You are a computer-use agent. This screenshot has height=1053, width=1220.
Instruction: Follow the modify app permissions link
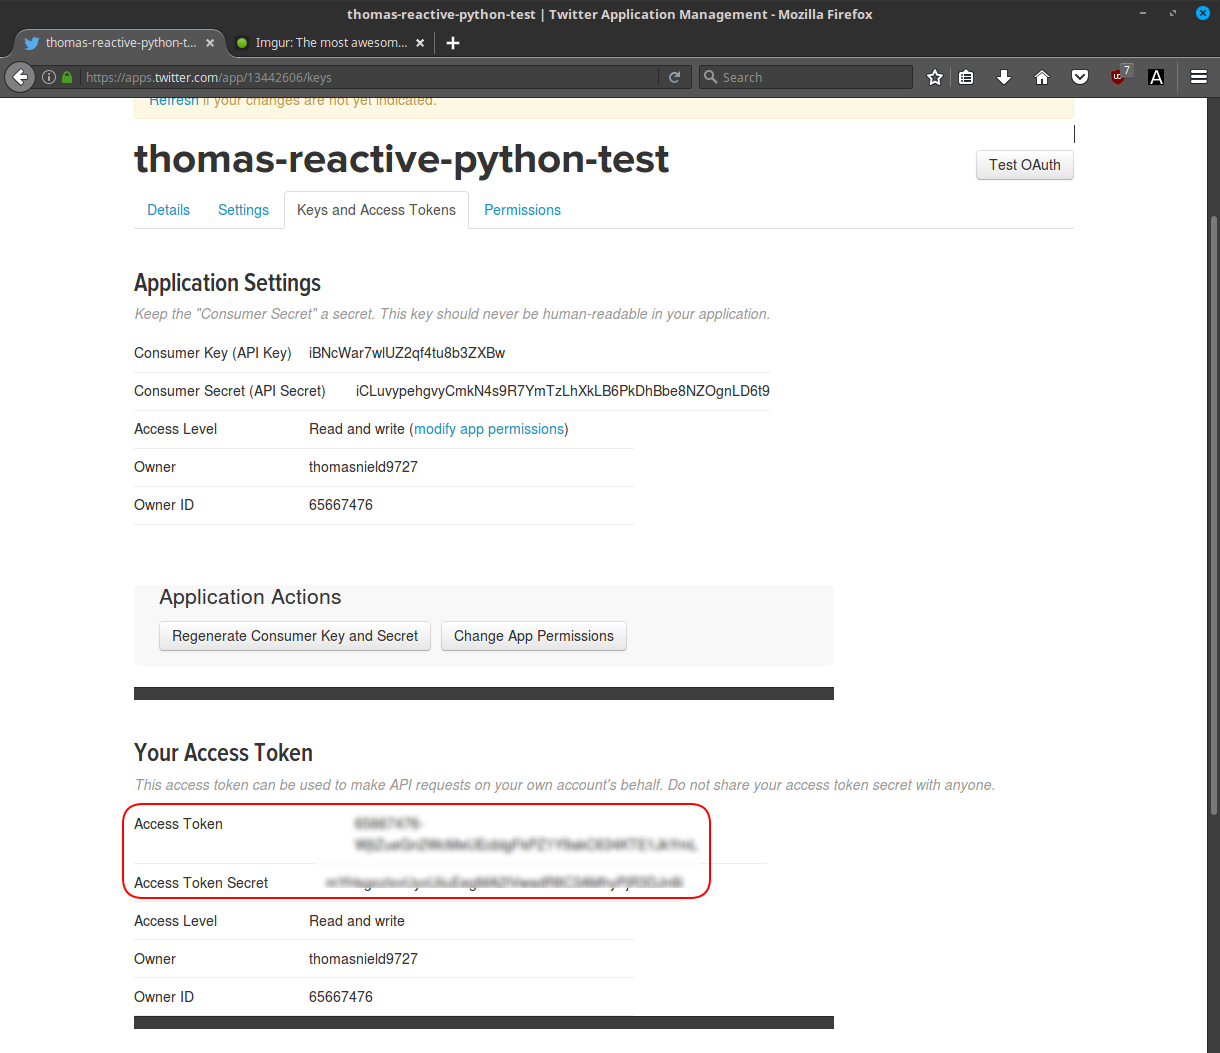pyautogui.click(x=489, y=429)
